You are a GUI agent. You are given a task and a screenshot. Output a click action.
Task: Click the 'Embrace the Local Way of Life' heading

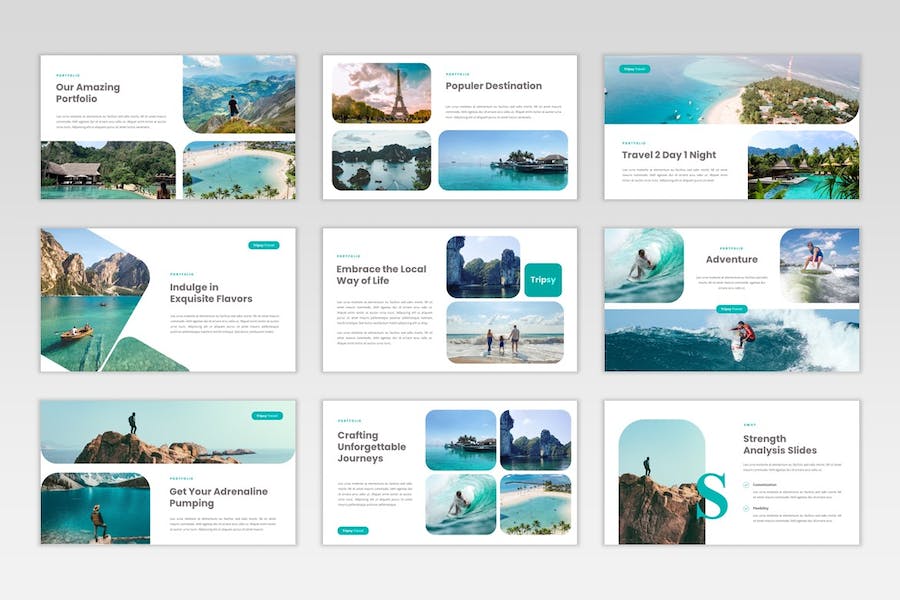point(381,275)
